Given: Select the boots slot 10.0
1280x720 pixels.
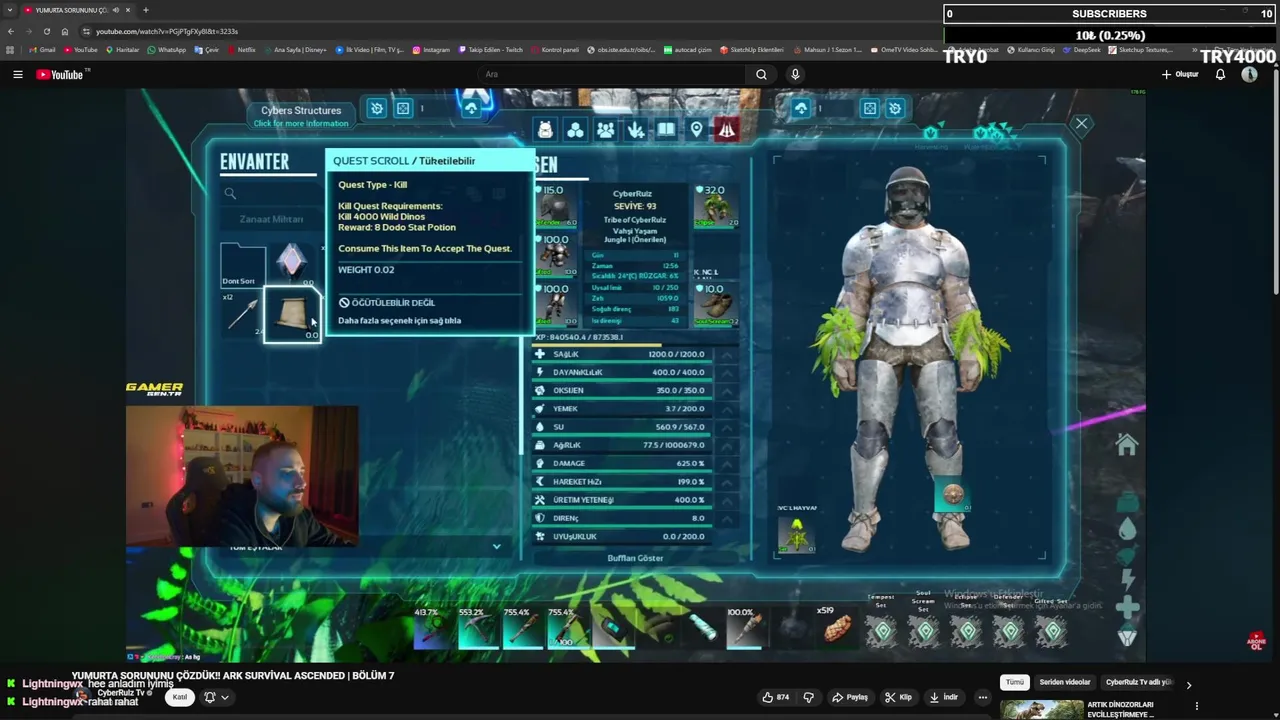Looking at the screenshot, I should pyautogui.click(x=716, y=305).
